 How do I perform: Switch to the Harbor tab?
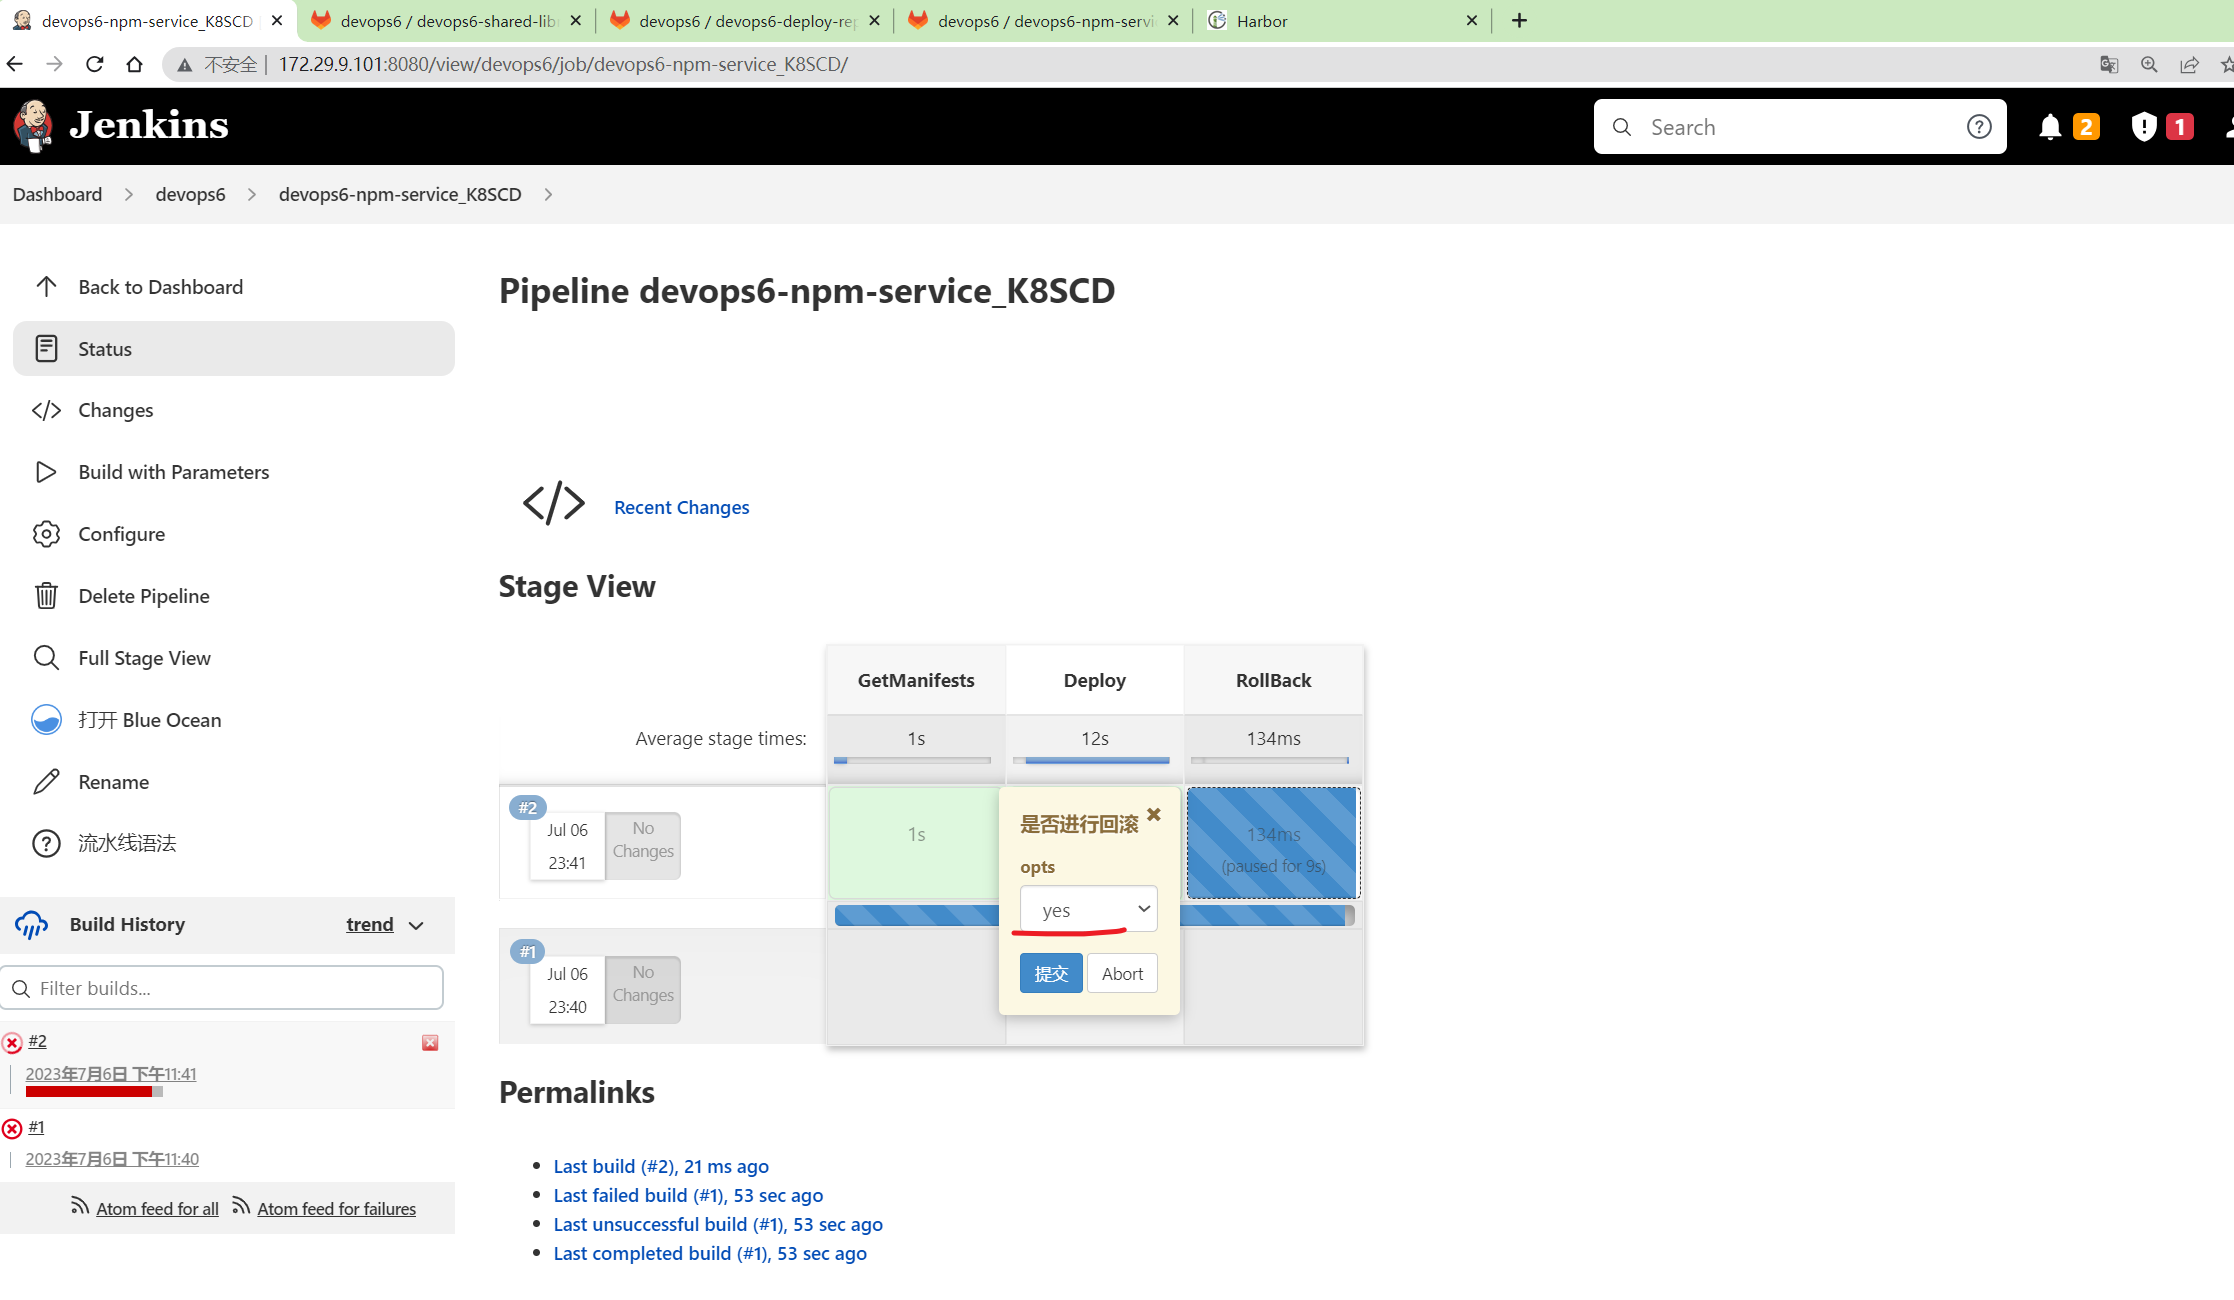point(1342,20)
